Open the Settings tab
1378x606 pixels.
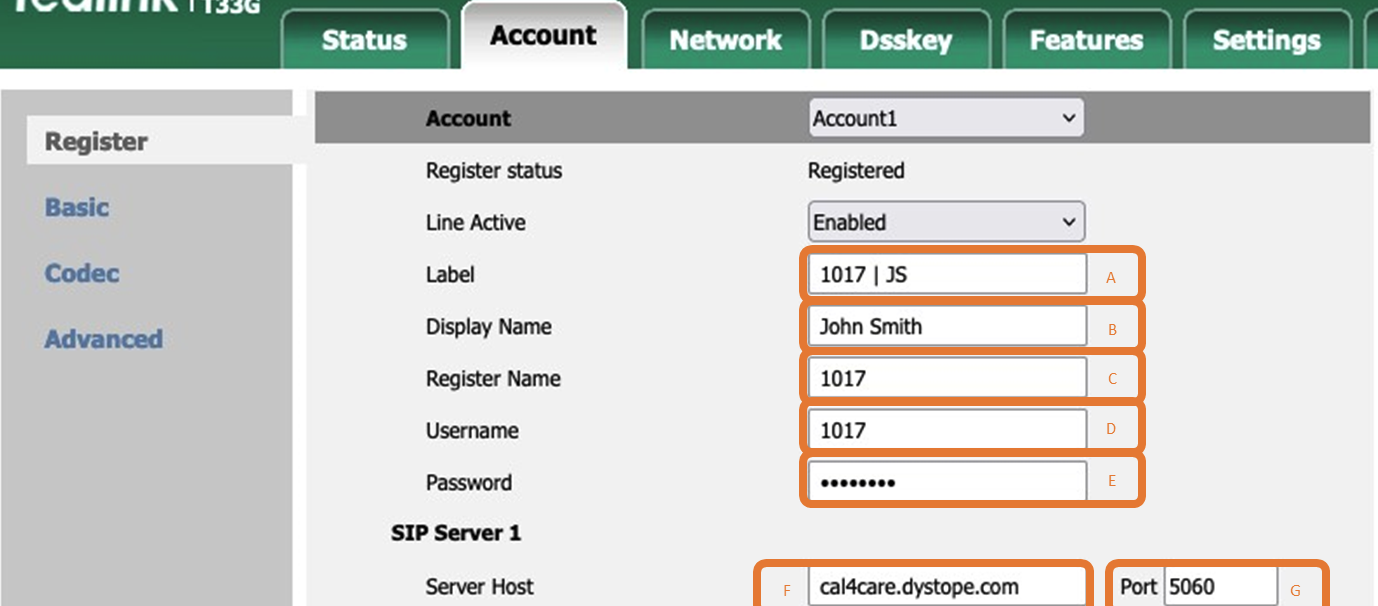tap(1266, 40)
